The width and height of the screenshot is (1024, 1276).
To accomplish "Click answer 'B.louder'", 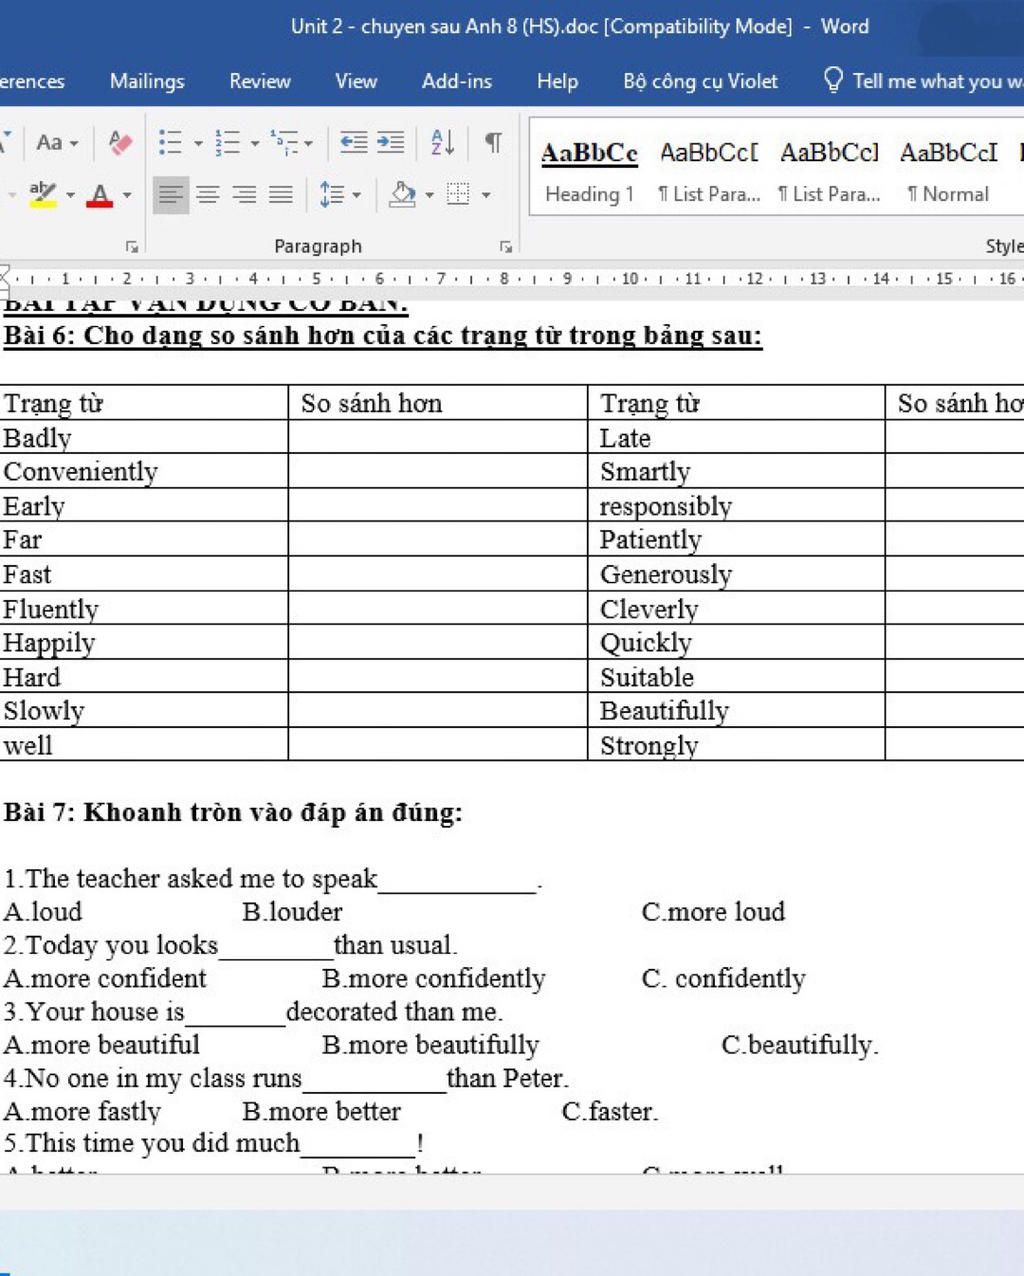I will (x=292, y=911).
